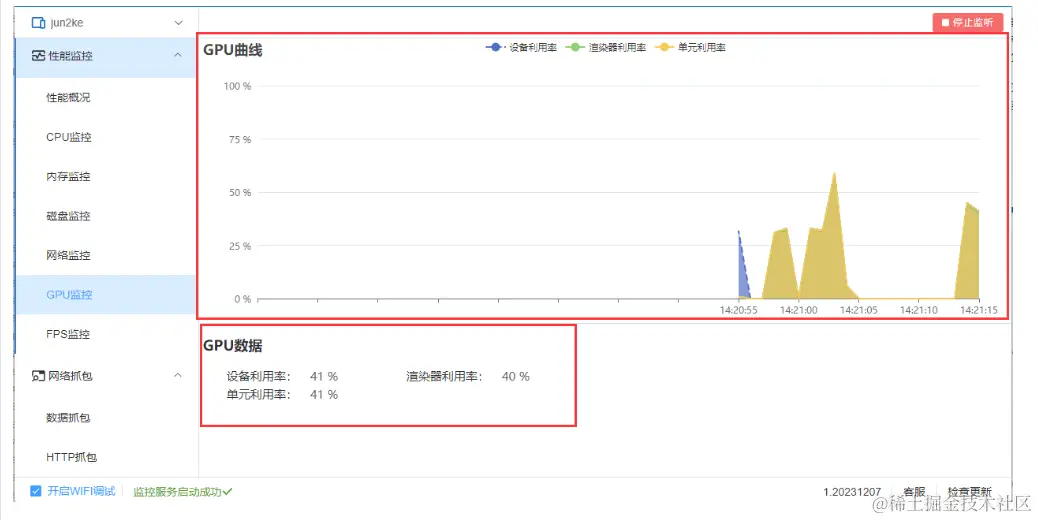Uncheck the 开启WIFI调试 checkbox
The width and height of the screenshot is (1038, 520).
36,491
